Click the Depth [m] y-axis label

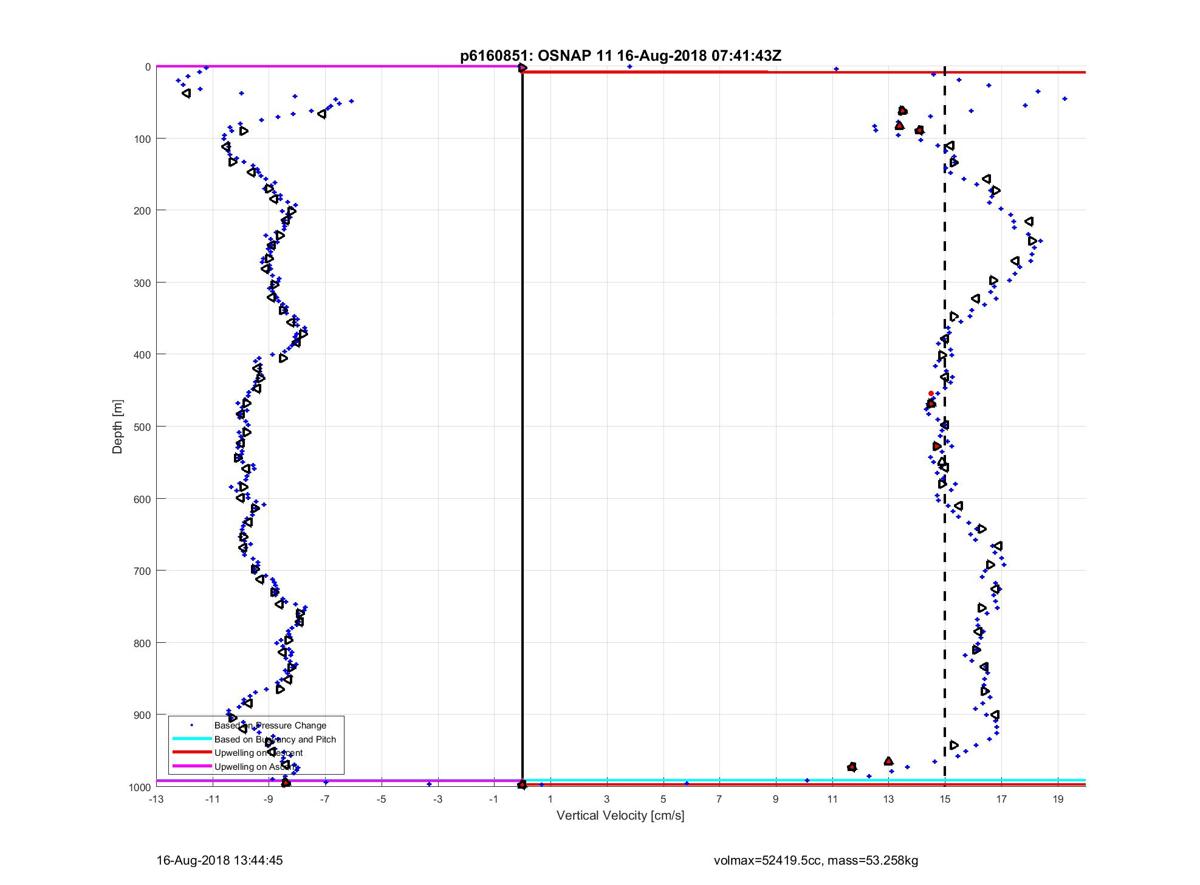pyautogui.click(x=118, y=427)
